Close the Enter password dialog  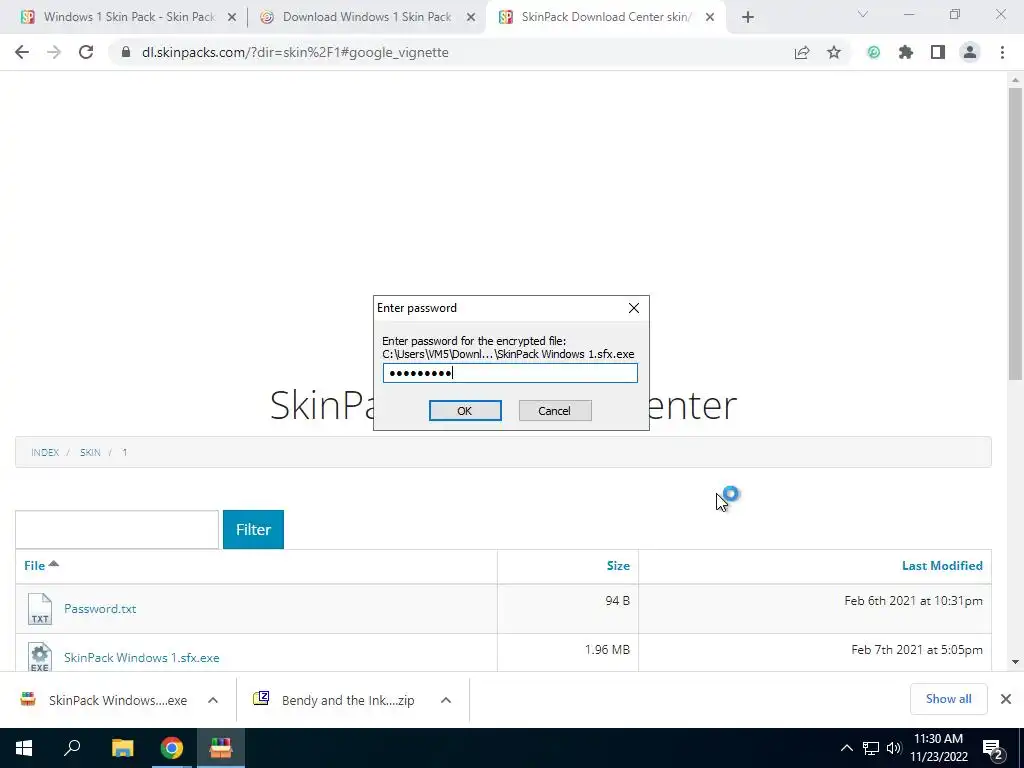point(633,308)
